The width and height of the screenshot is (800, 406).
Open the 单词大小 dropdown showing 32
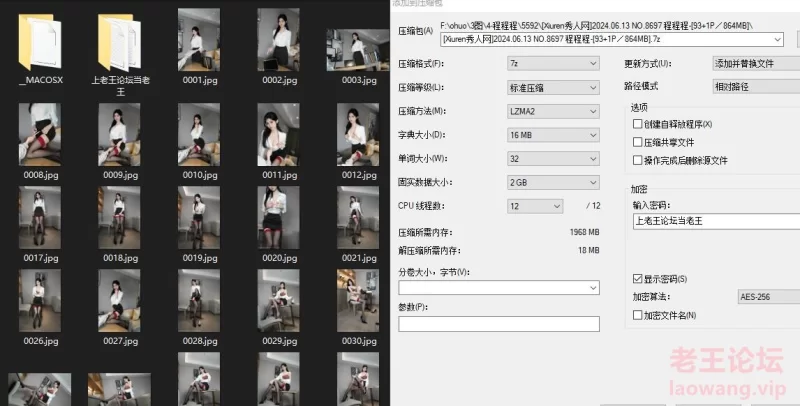tap(553, 159)
